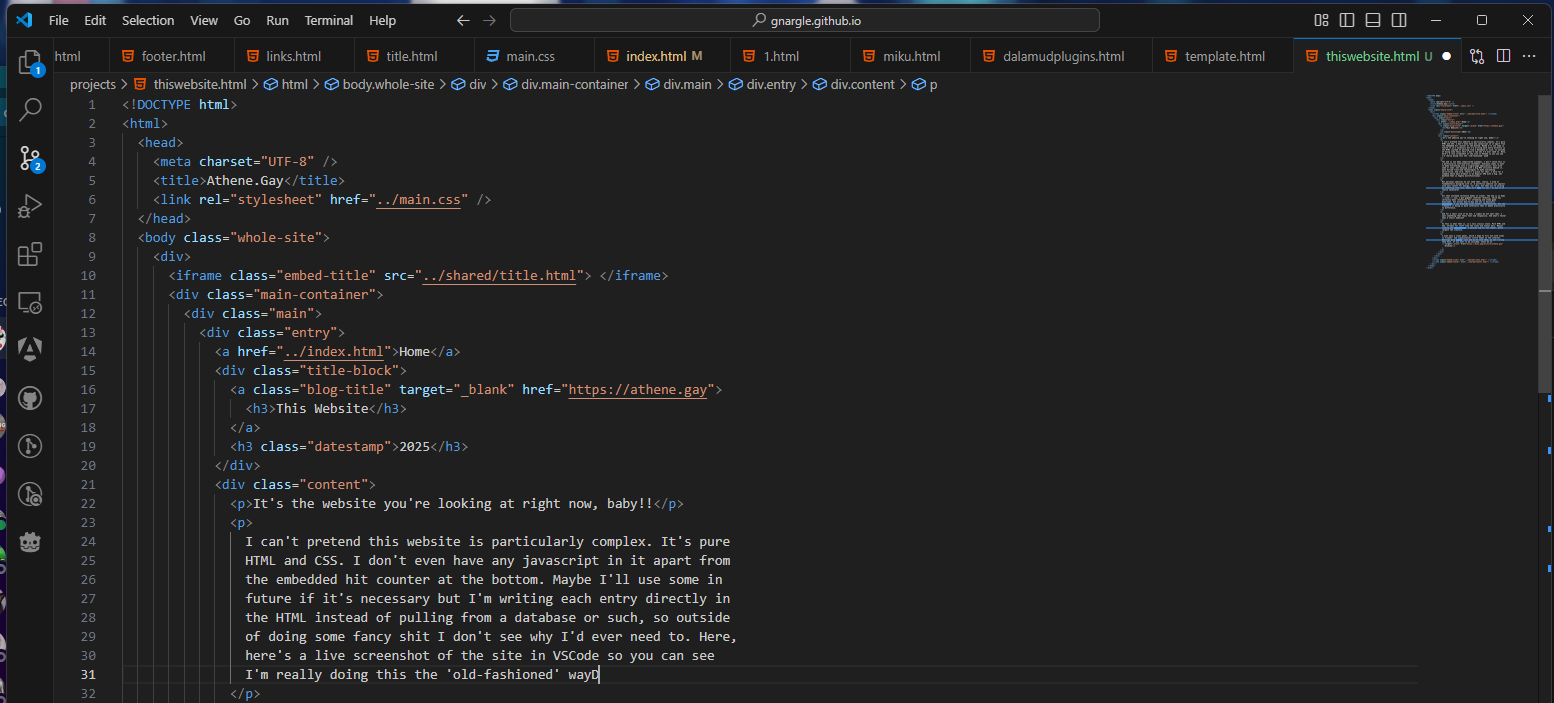
Task: Open the GitHub icon in activity bar
Action: (x=30, y=398)
